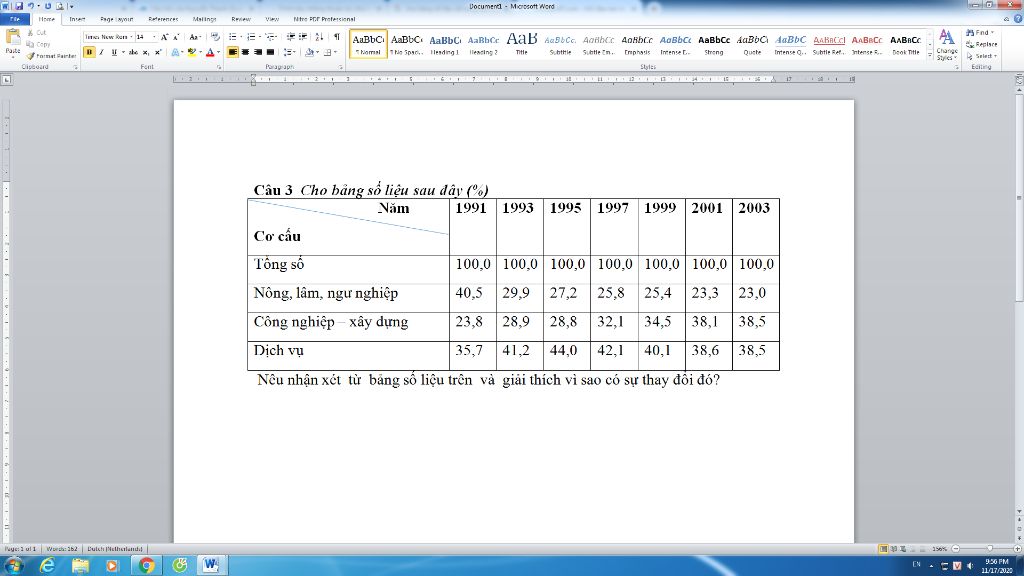Apply the No Spacing style
Screen dimensions: 1024x576
point(407,44)
